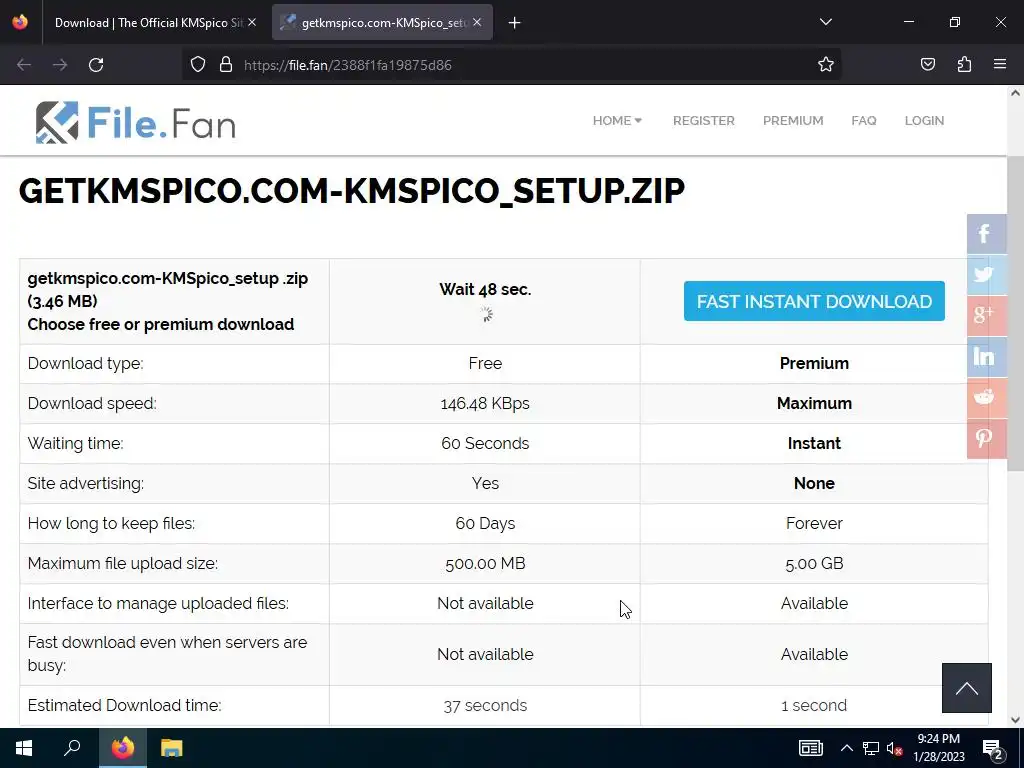
Task: Reload the current page
Action: 96,65
